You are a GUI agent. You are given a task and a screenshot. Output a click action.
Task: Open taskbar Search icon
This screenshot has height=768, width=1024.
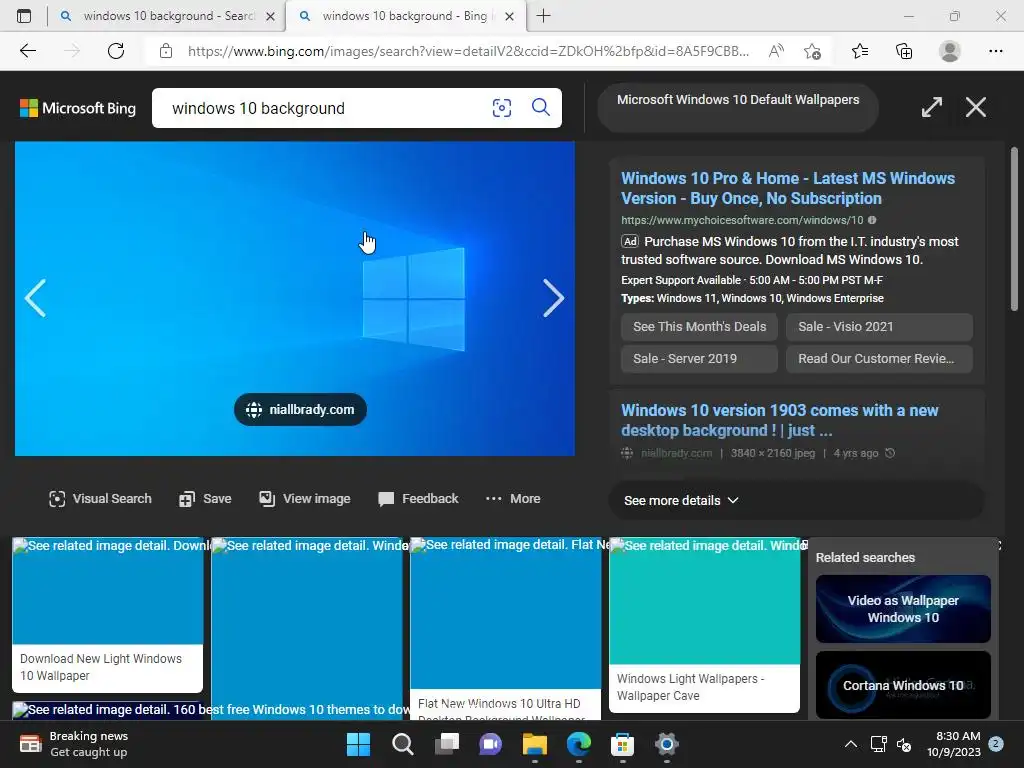[x=403, y=744]
